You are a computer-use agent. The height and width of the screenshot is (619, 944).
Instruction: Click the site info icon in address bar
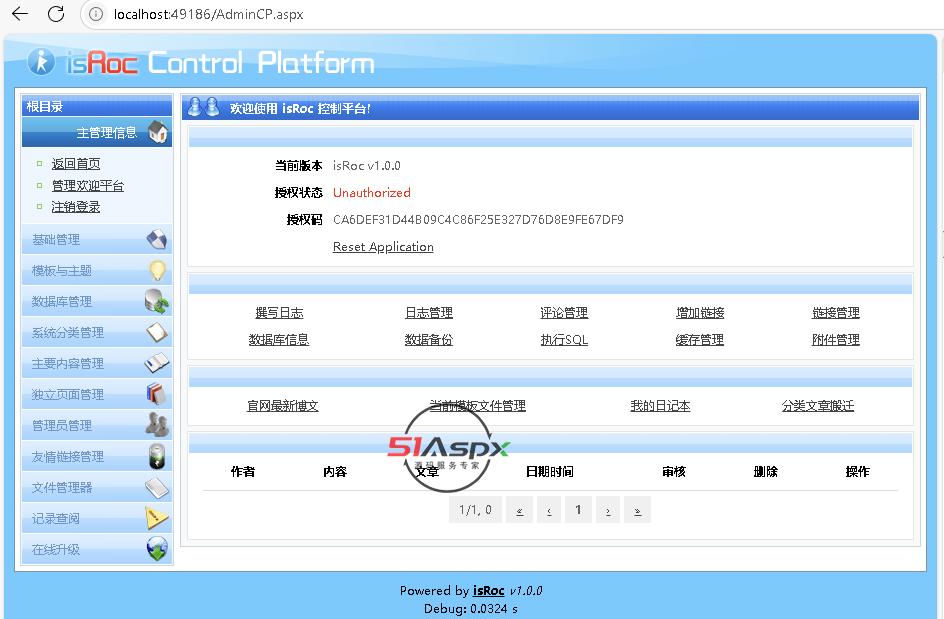[x=96, y=14]
